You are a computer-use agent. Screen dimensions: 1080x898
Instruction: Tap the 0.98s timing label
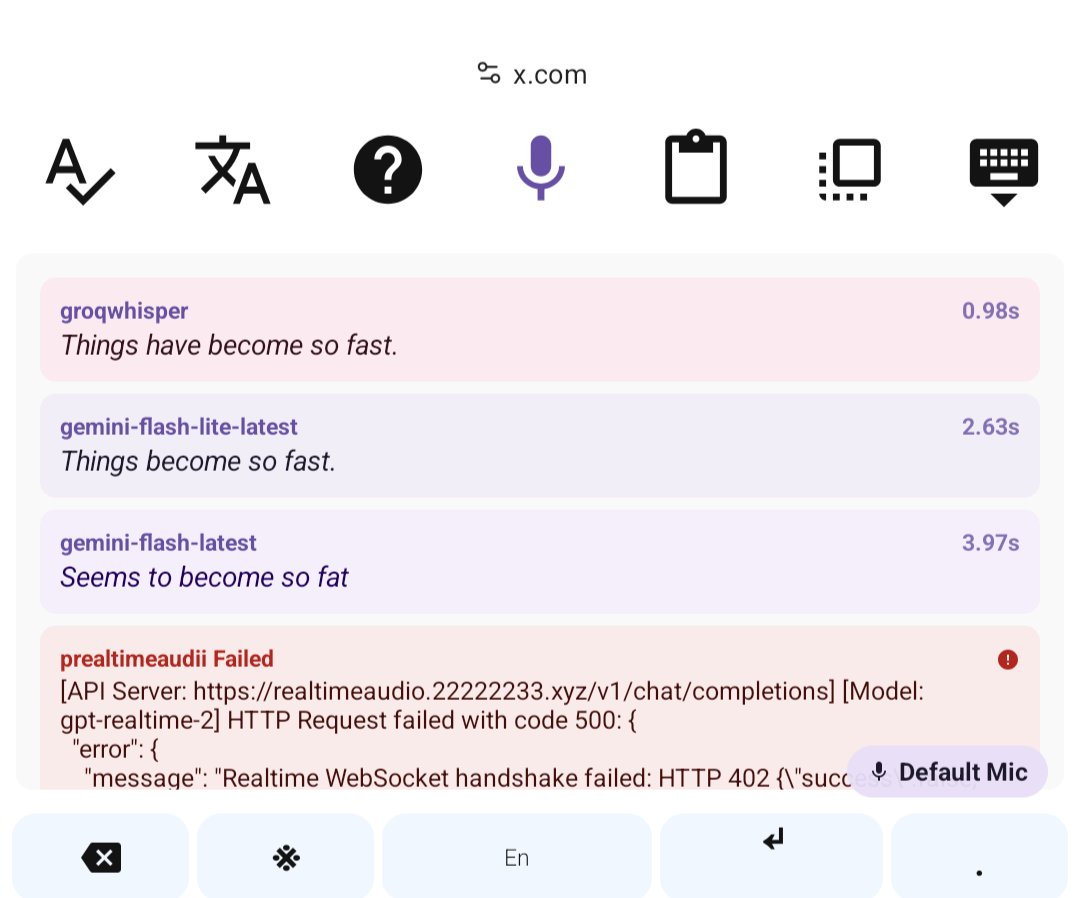pyautogui.click(x=990, y=311)
